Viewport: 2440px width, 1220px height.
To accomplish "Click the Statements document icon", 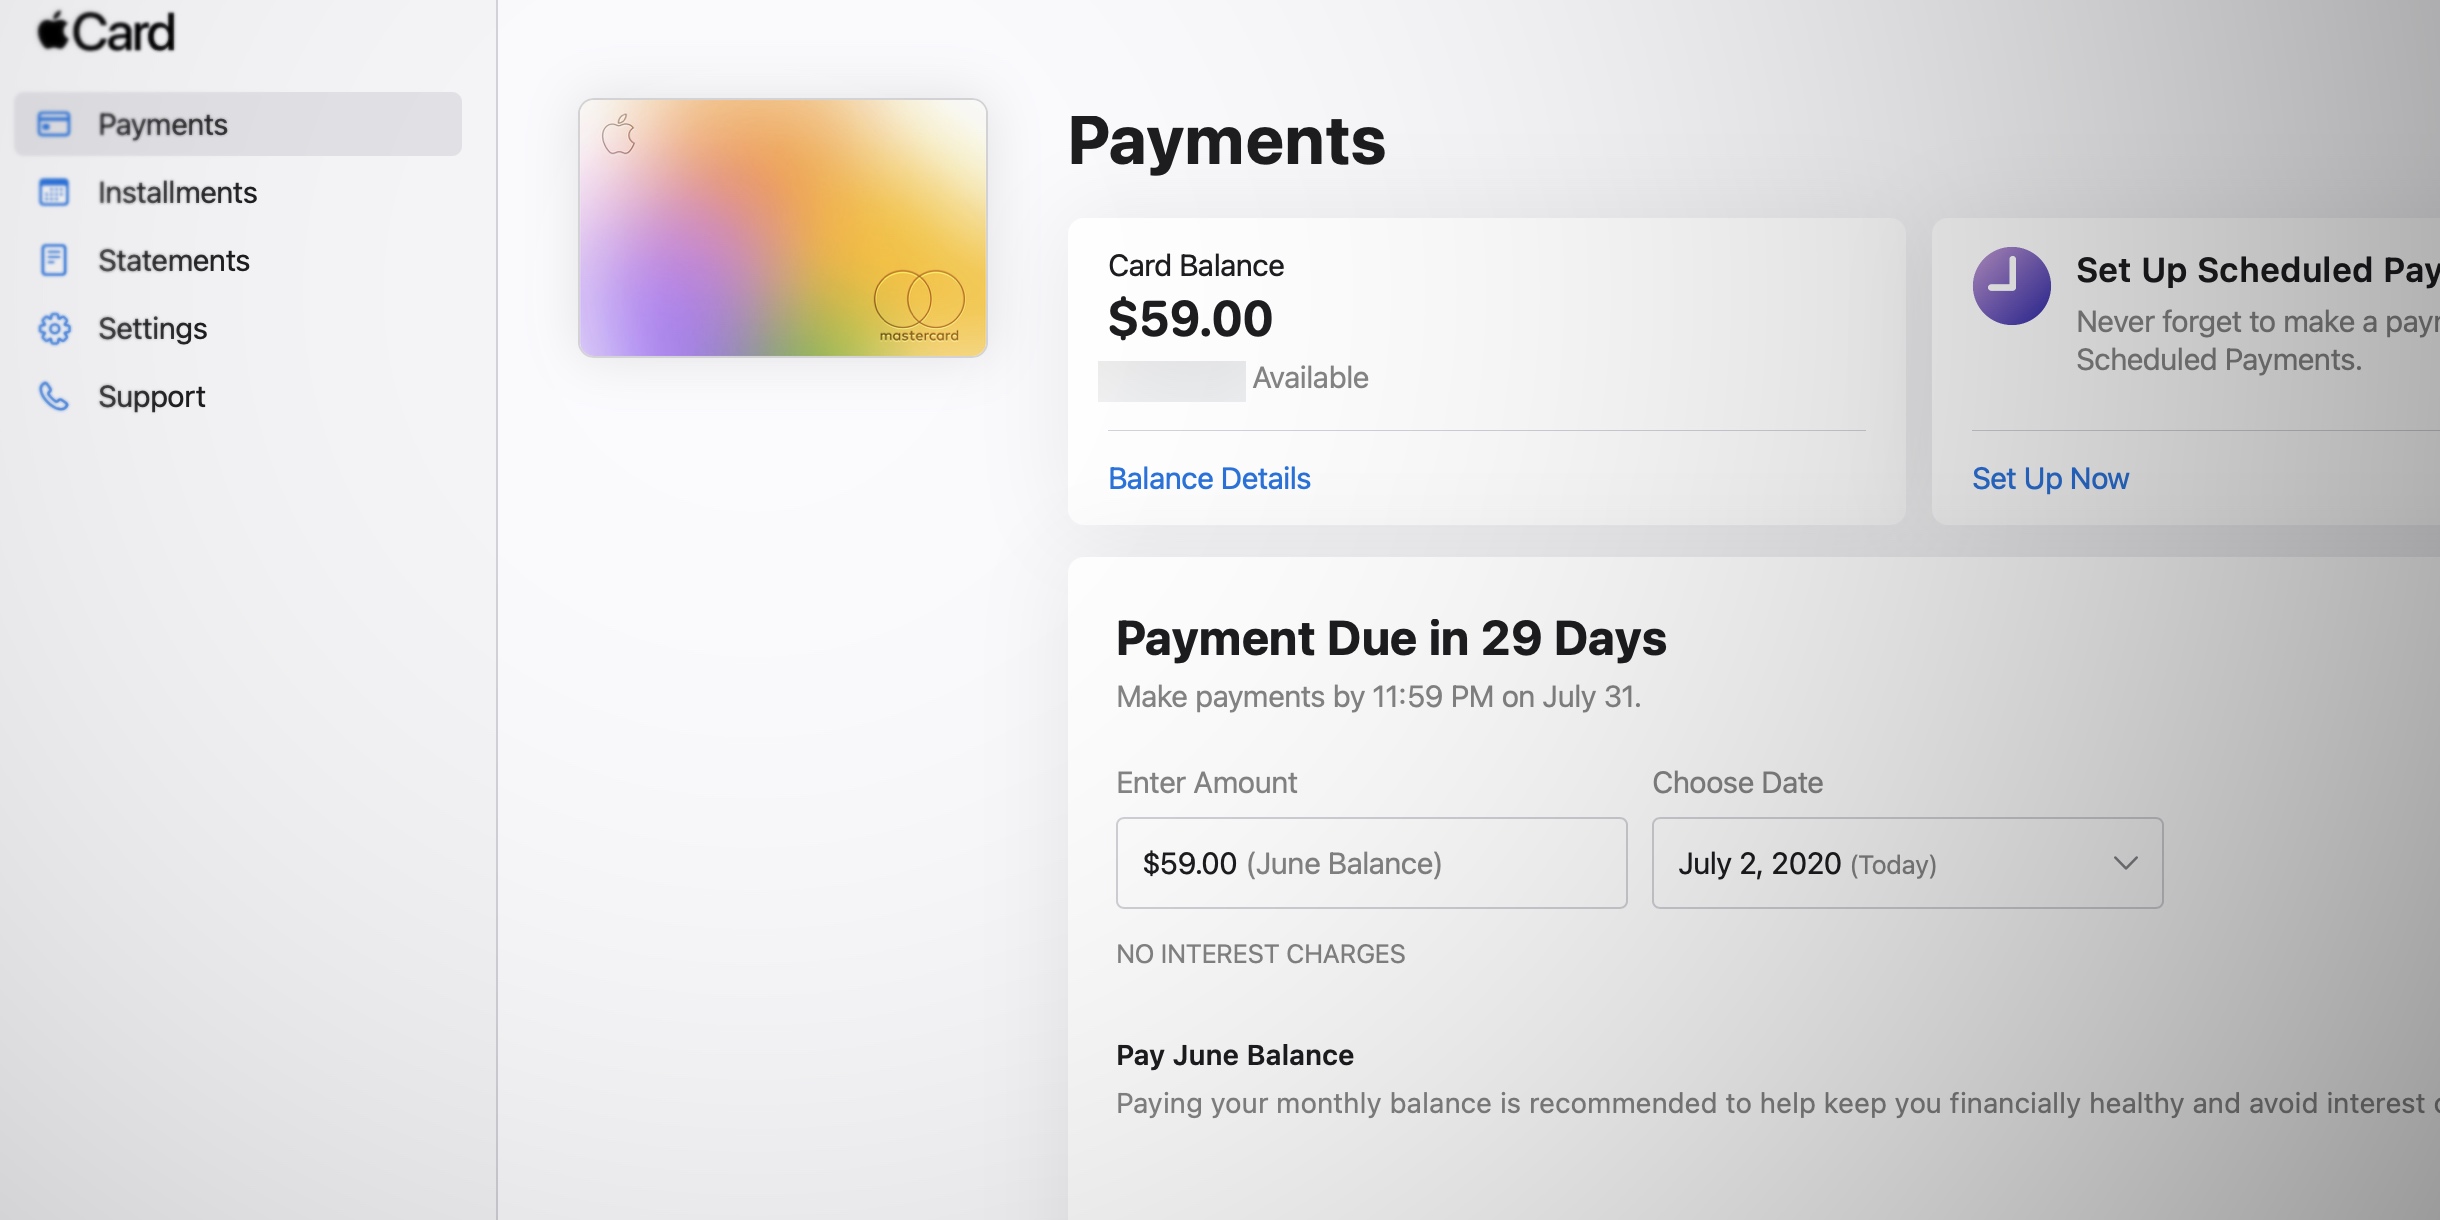I will (54, 260).
